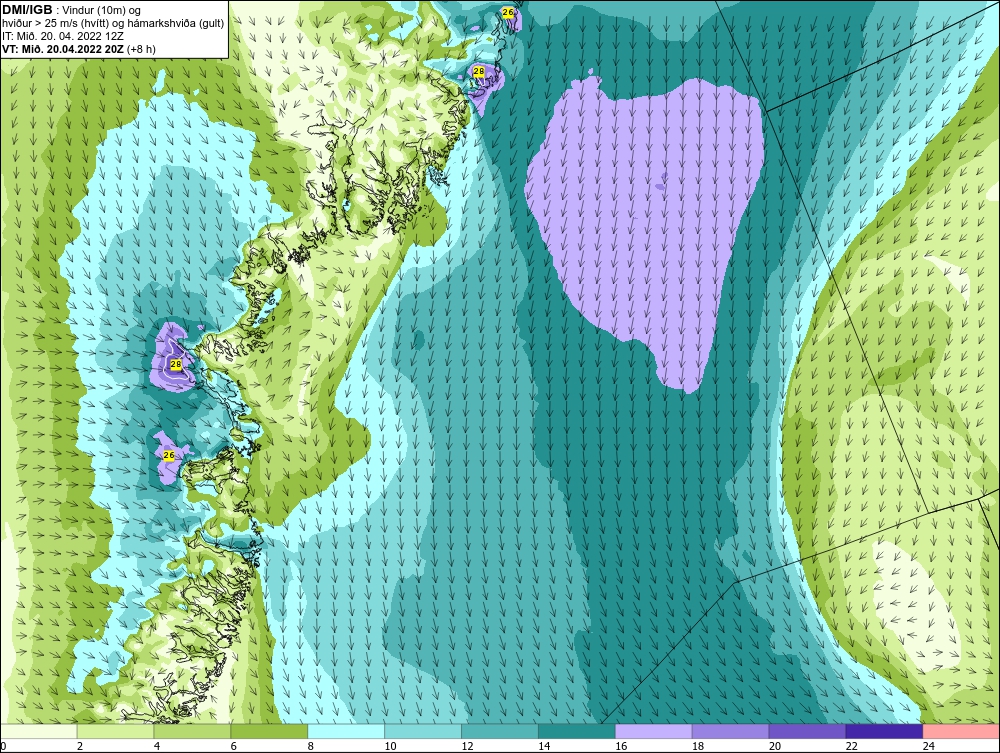Click the 16–18 m/s light lilac legend swatch
This screenshot has height=753, width=1000.
click(654, 731)
